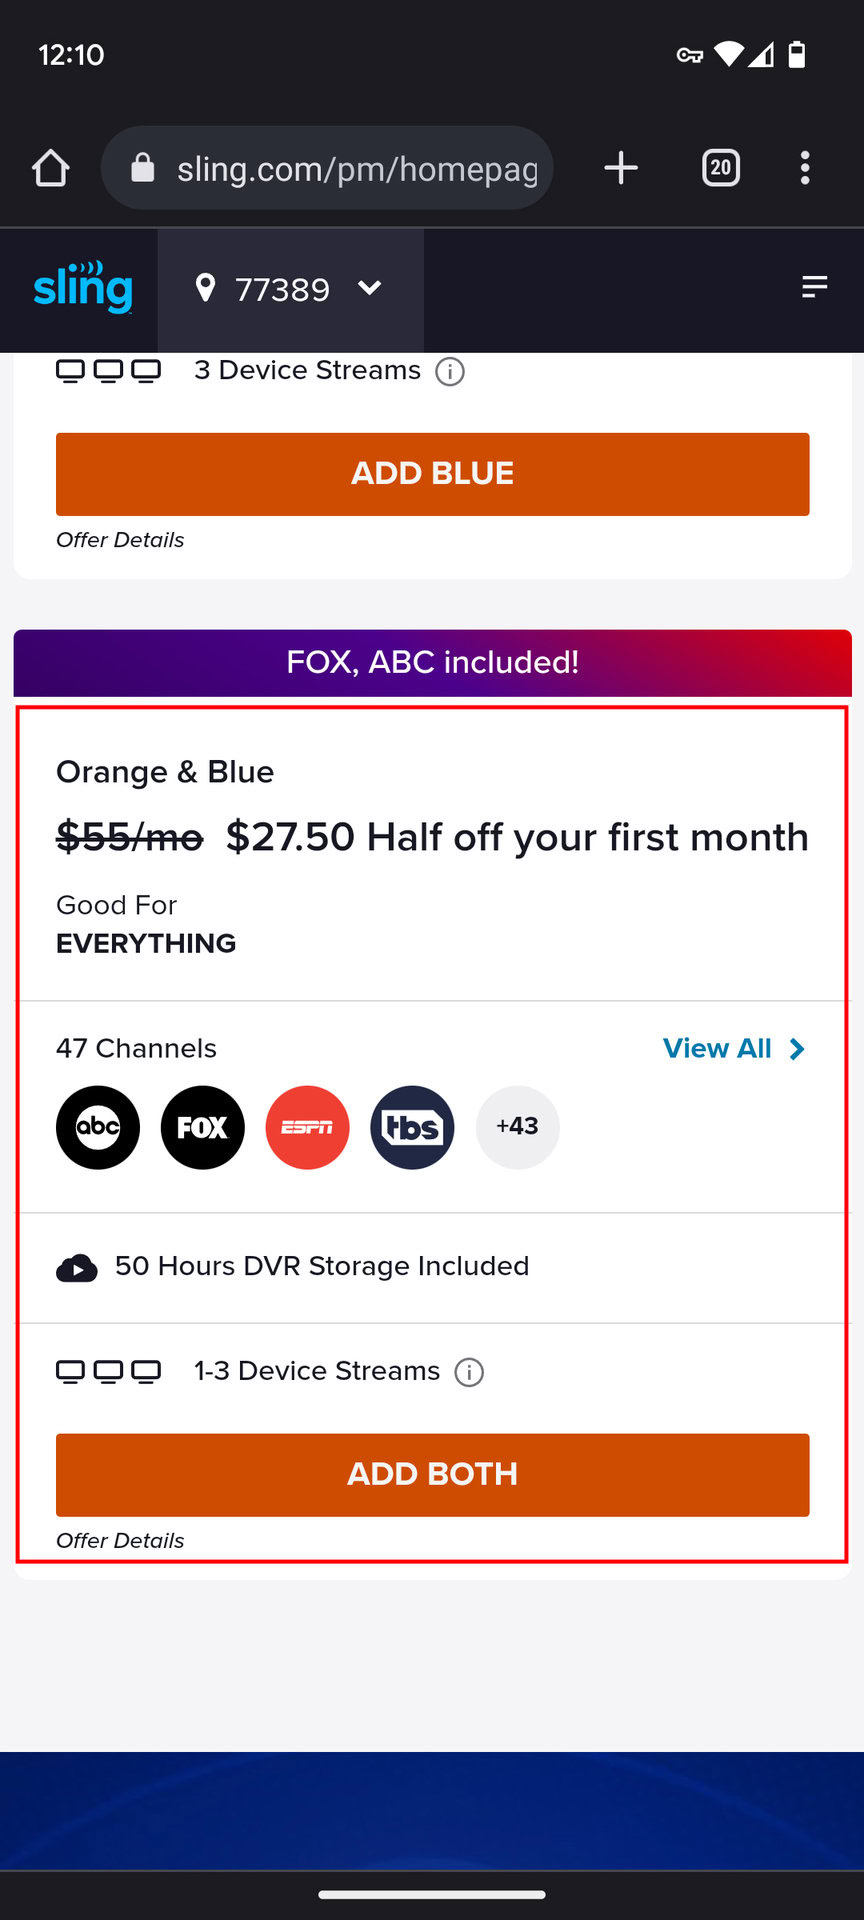Show the open tabs switcher
Viewport: 864px width, 1920px height.
(721, 168)
